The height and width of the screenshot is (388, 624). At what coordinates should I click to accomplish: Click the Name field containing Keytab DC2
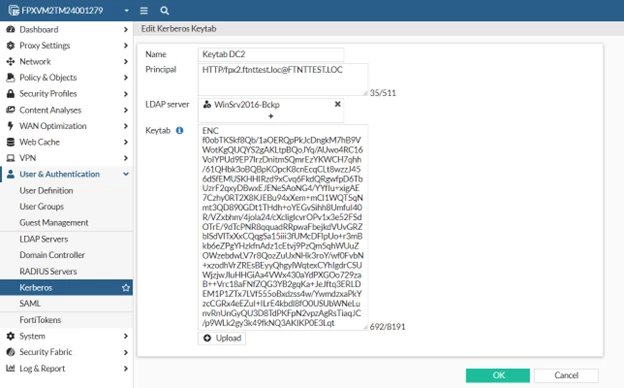pos(271,55)
